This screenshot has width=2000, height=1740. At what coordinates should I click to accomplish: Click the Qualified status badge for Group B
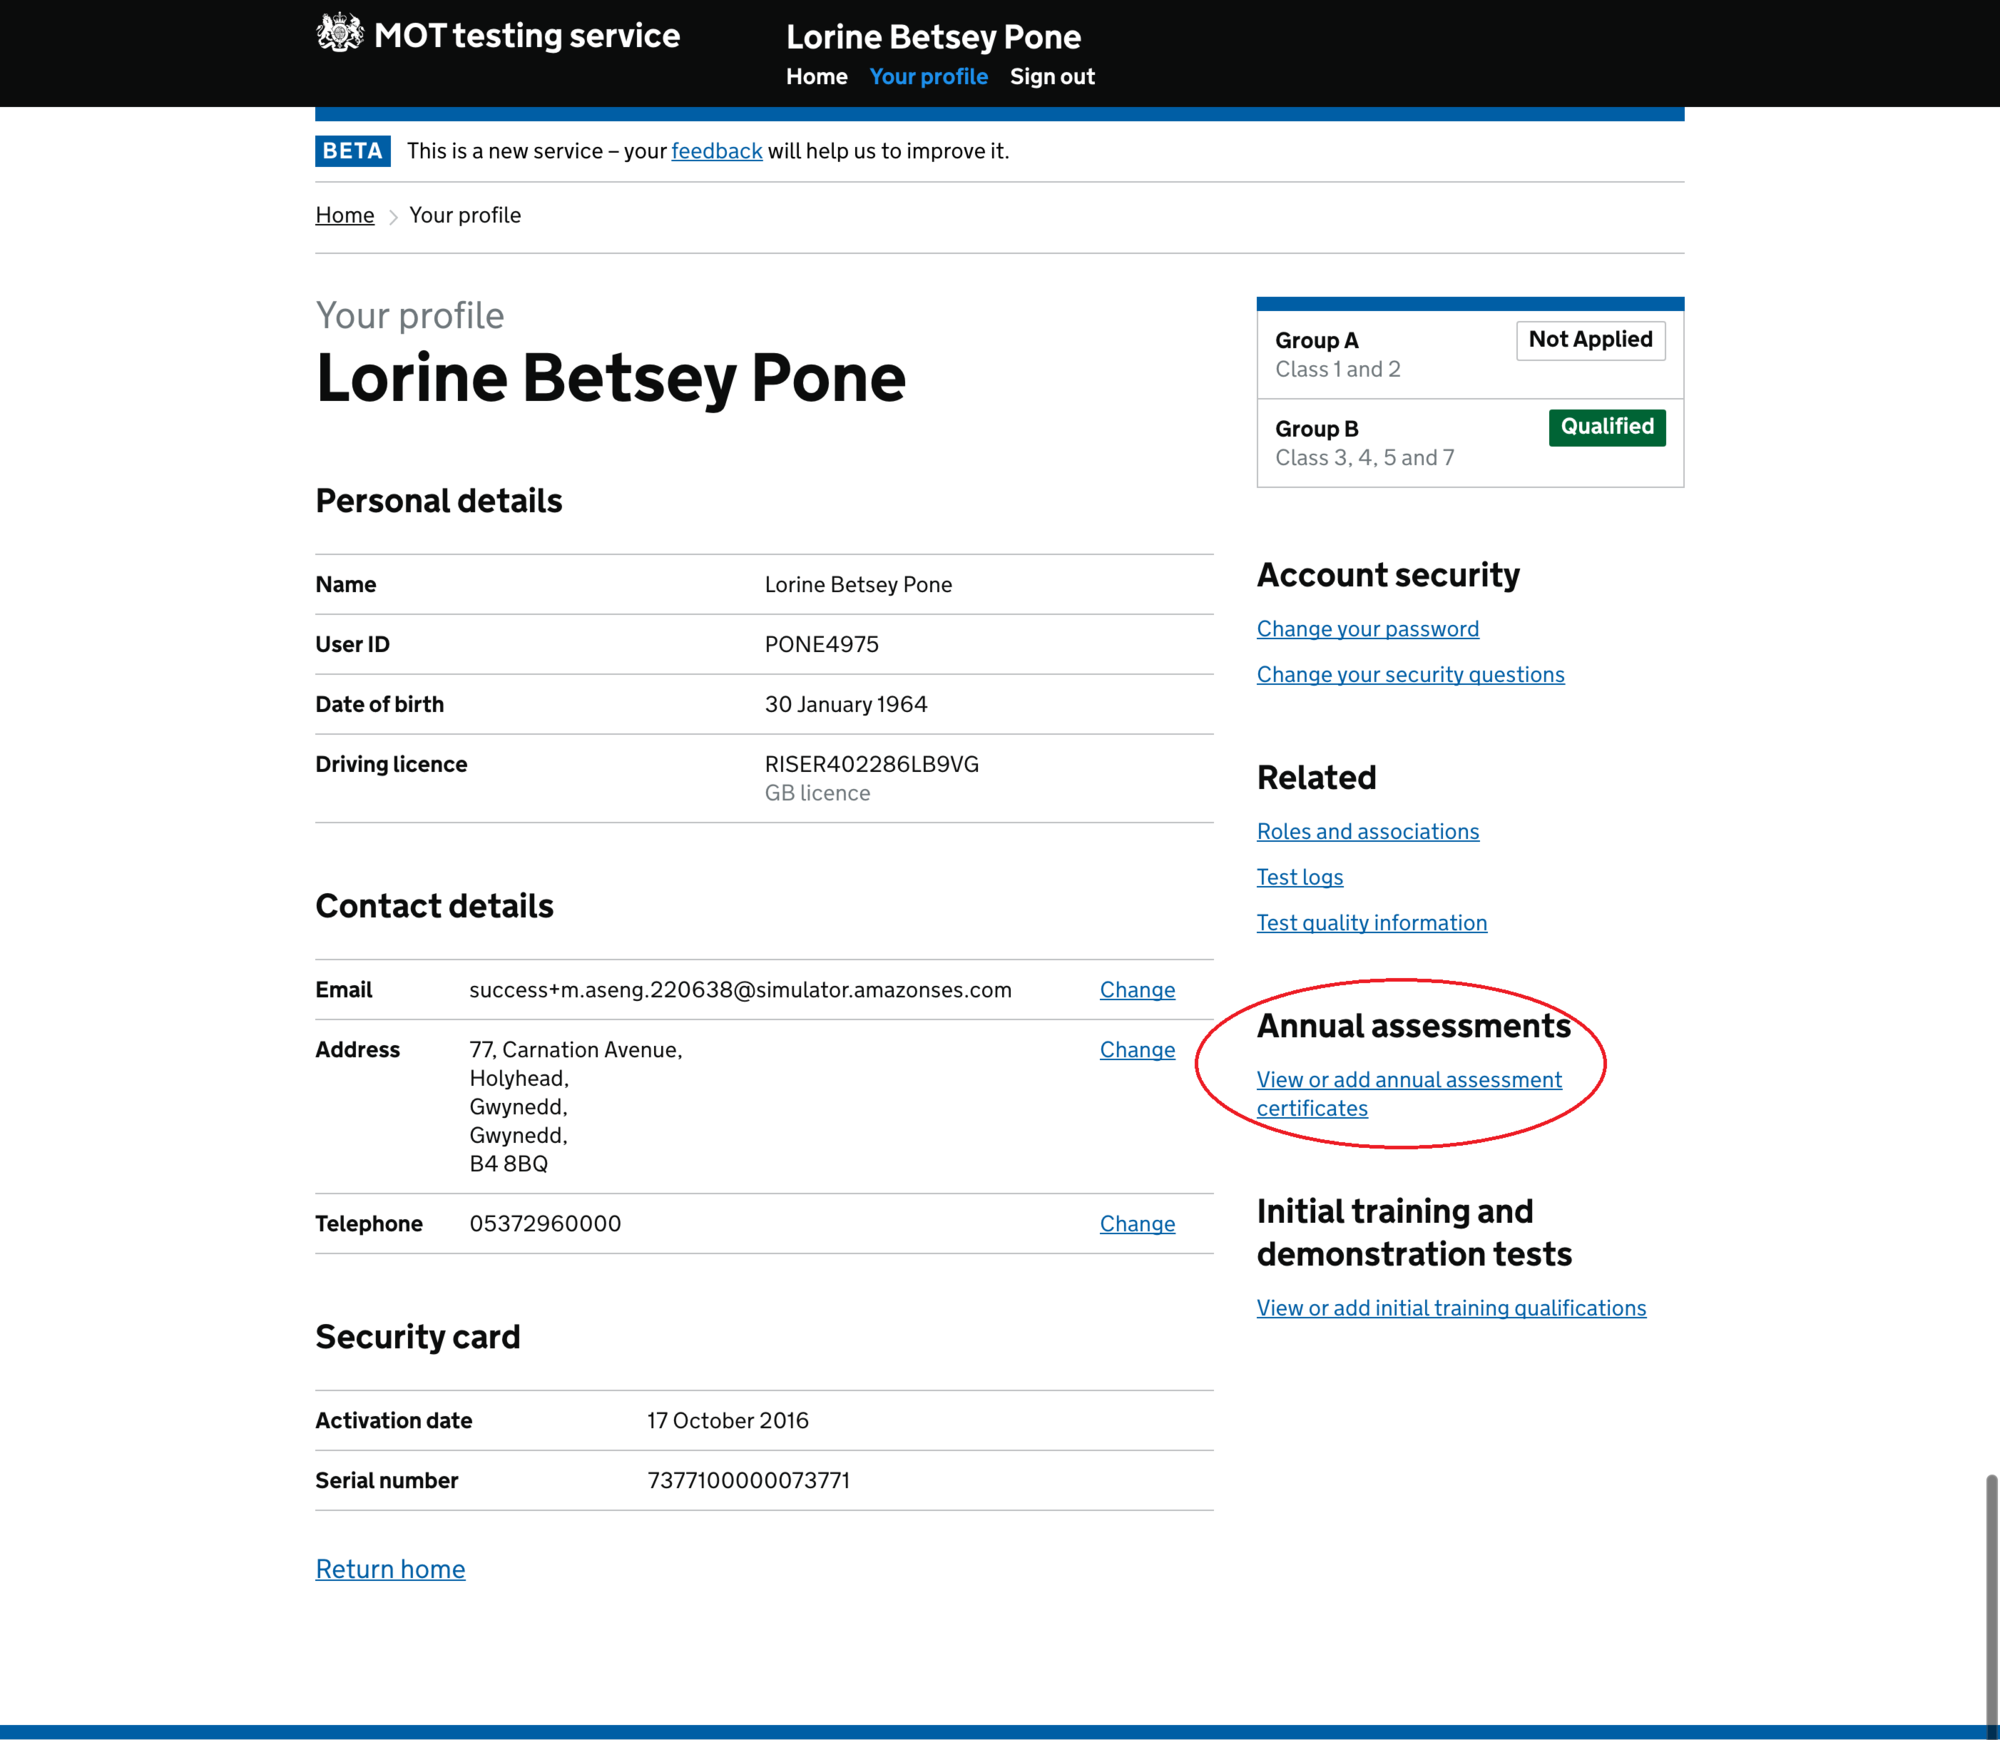[1606, 427]
